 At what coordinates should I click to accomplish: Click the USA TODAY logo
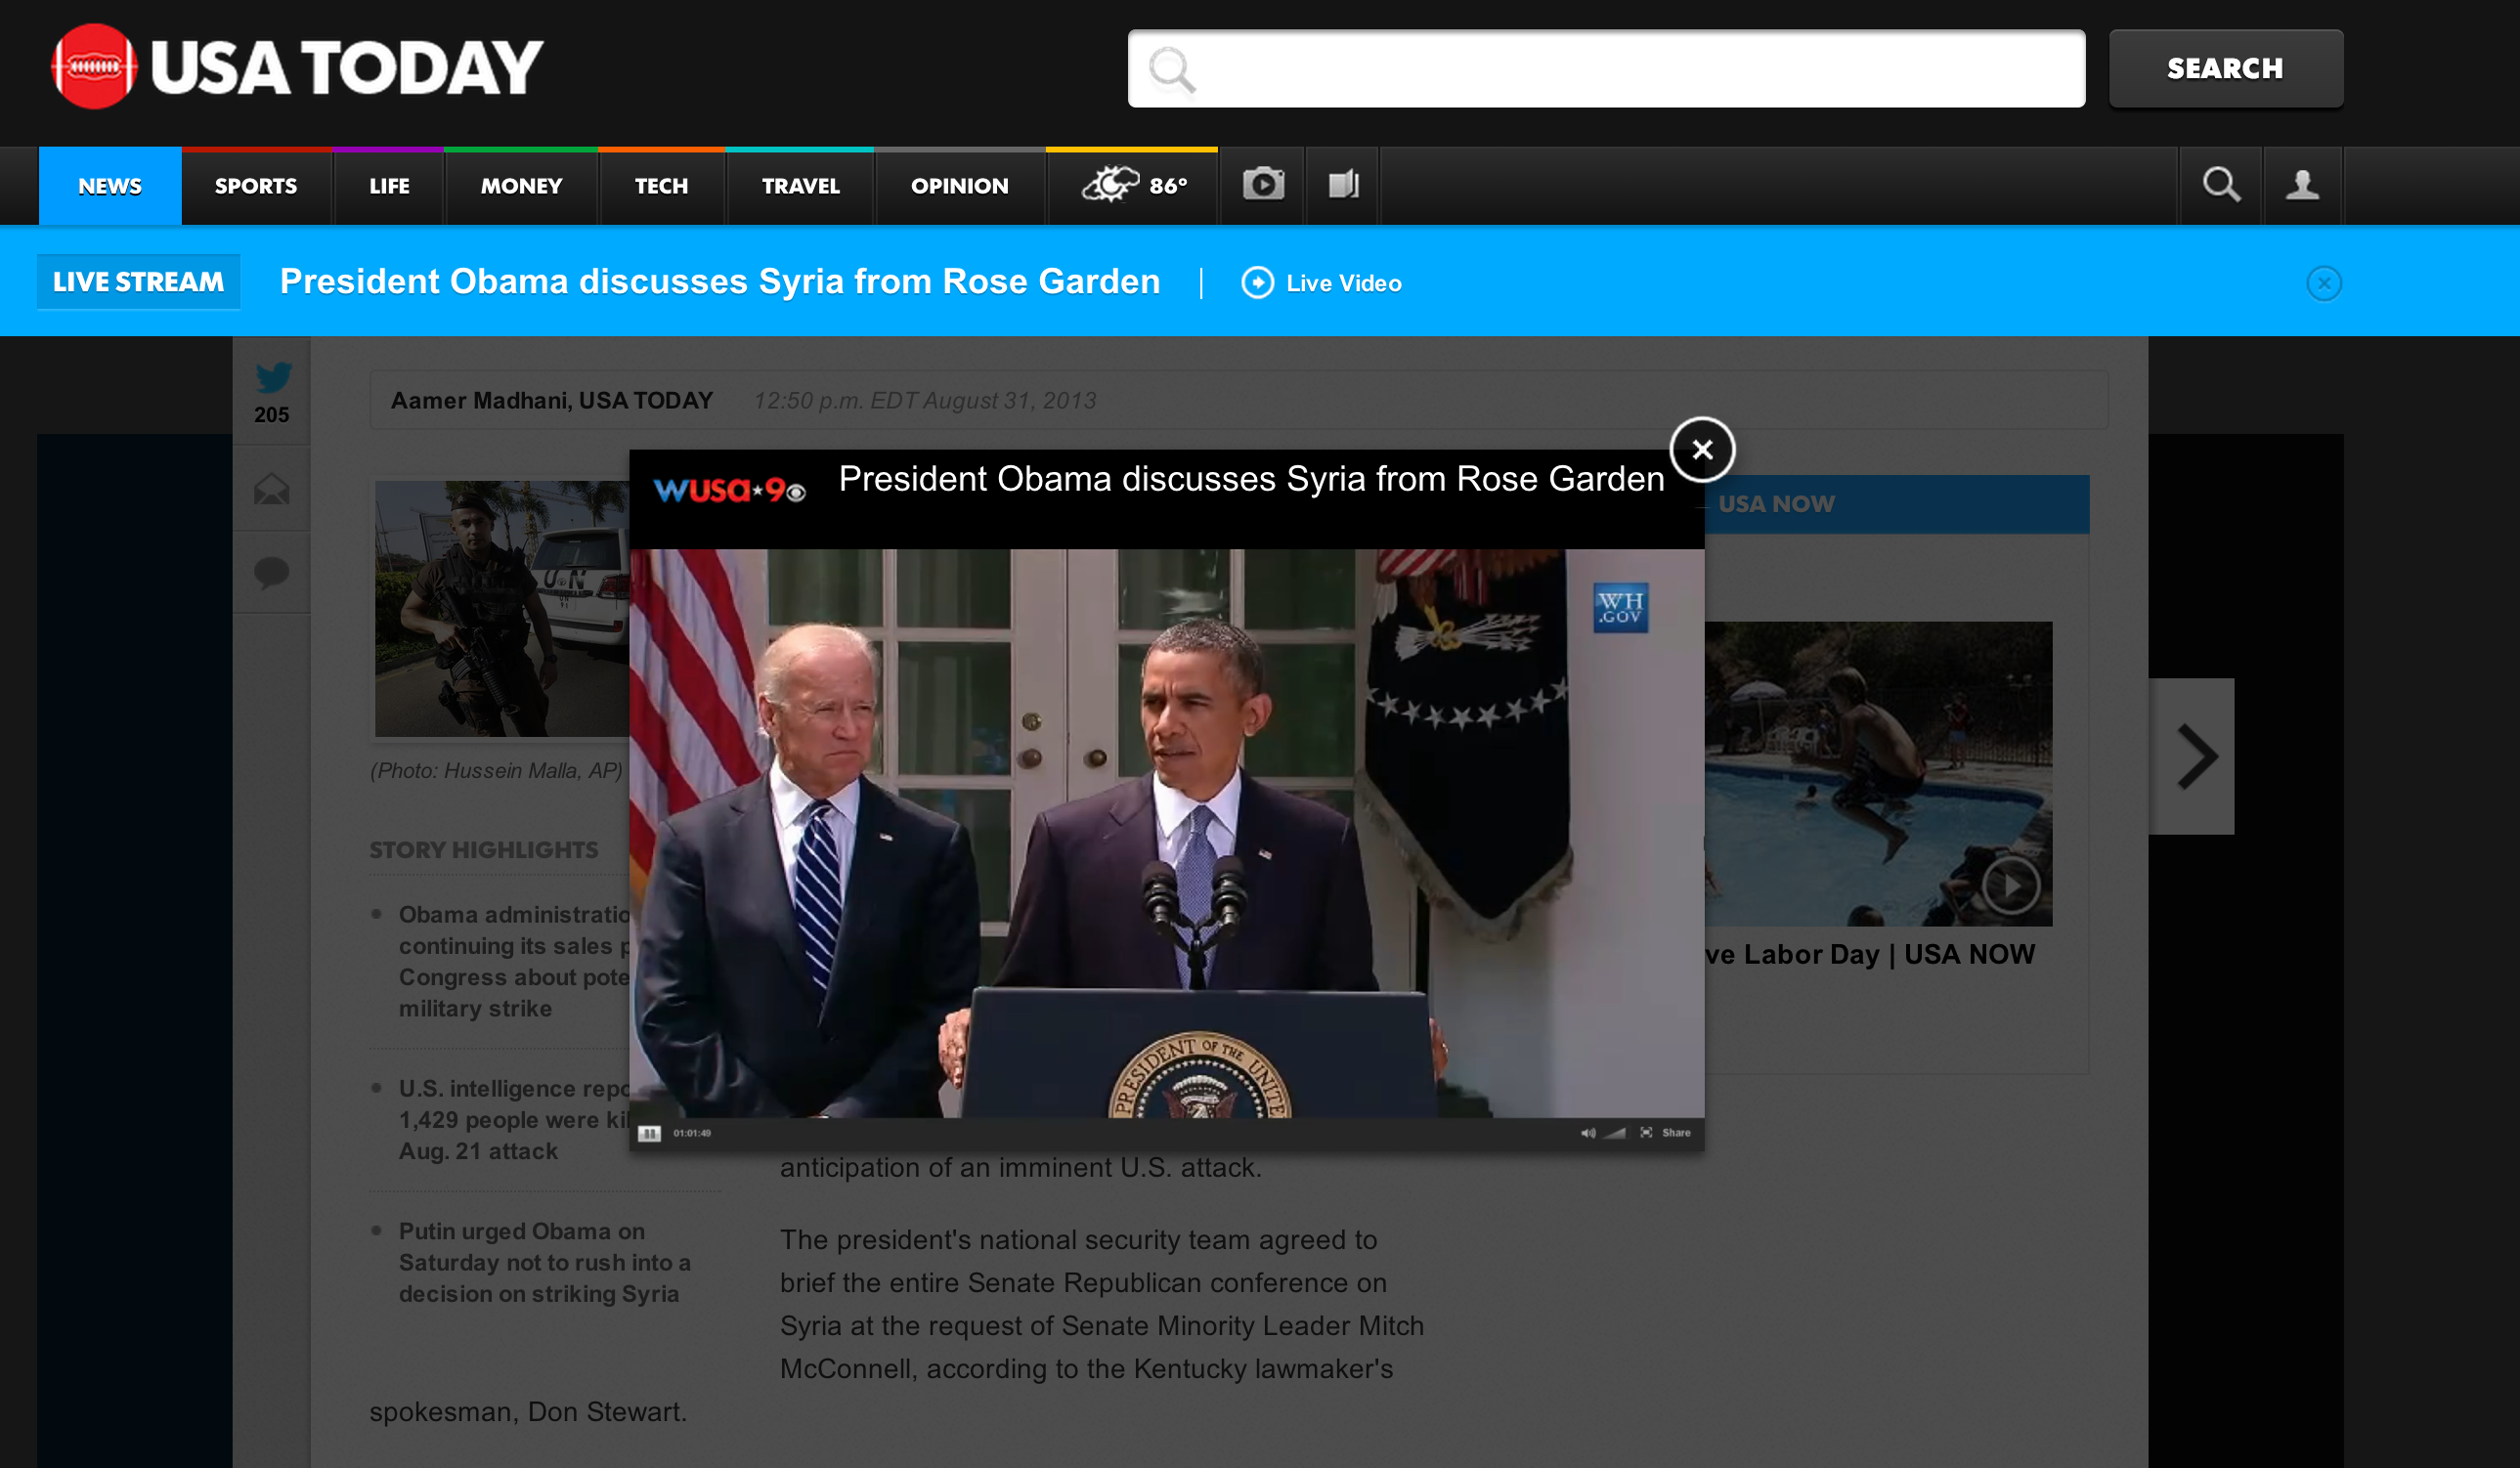click(297, 67)
